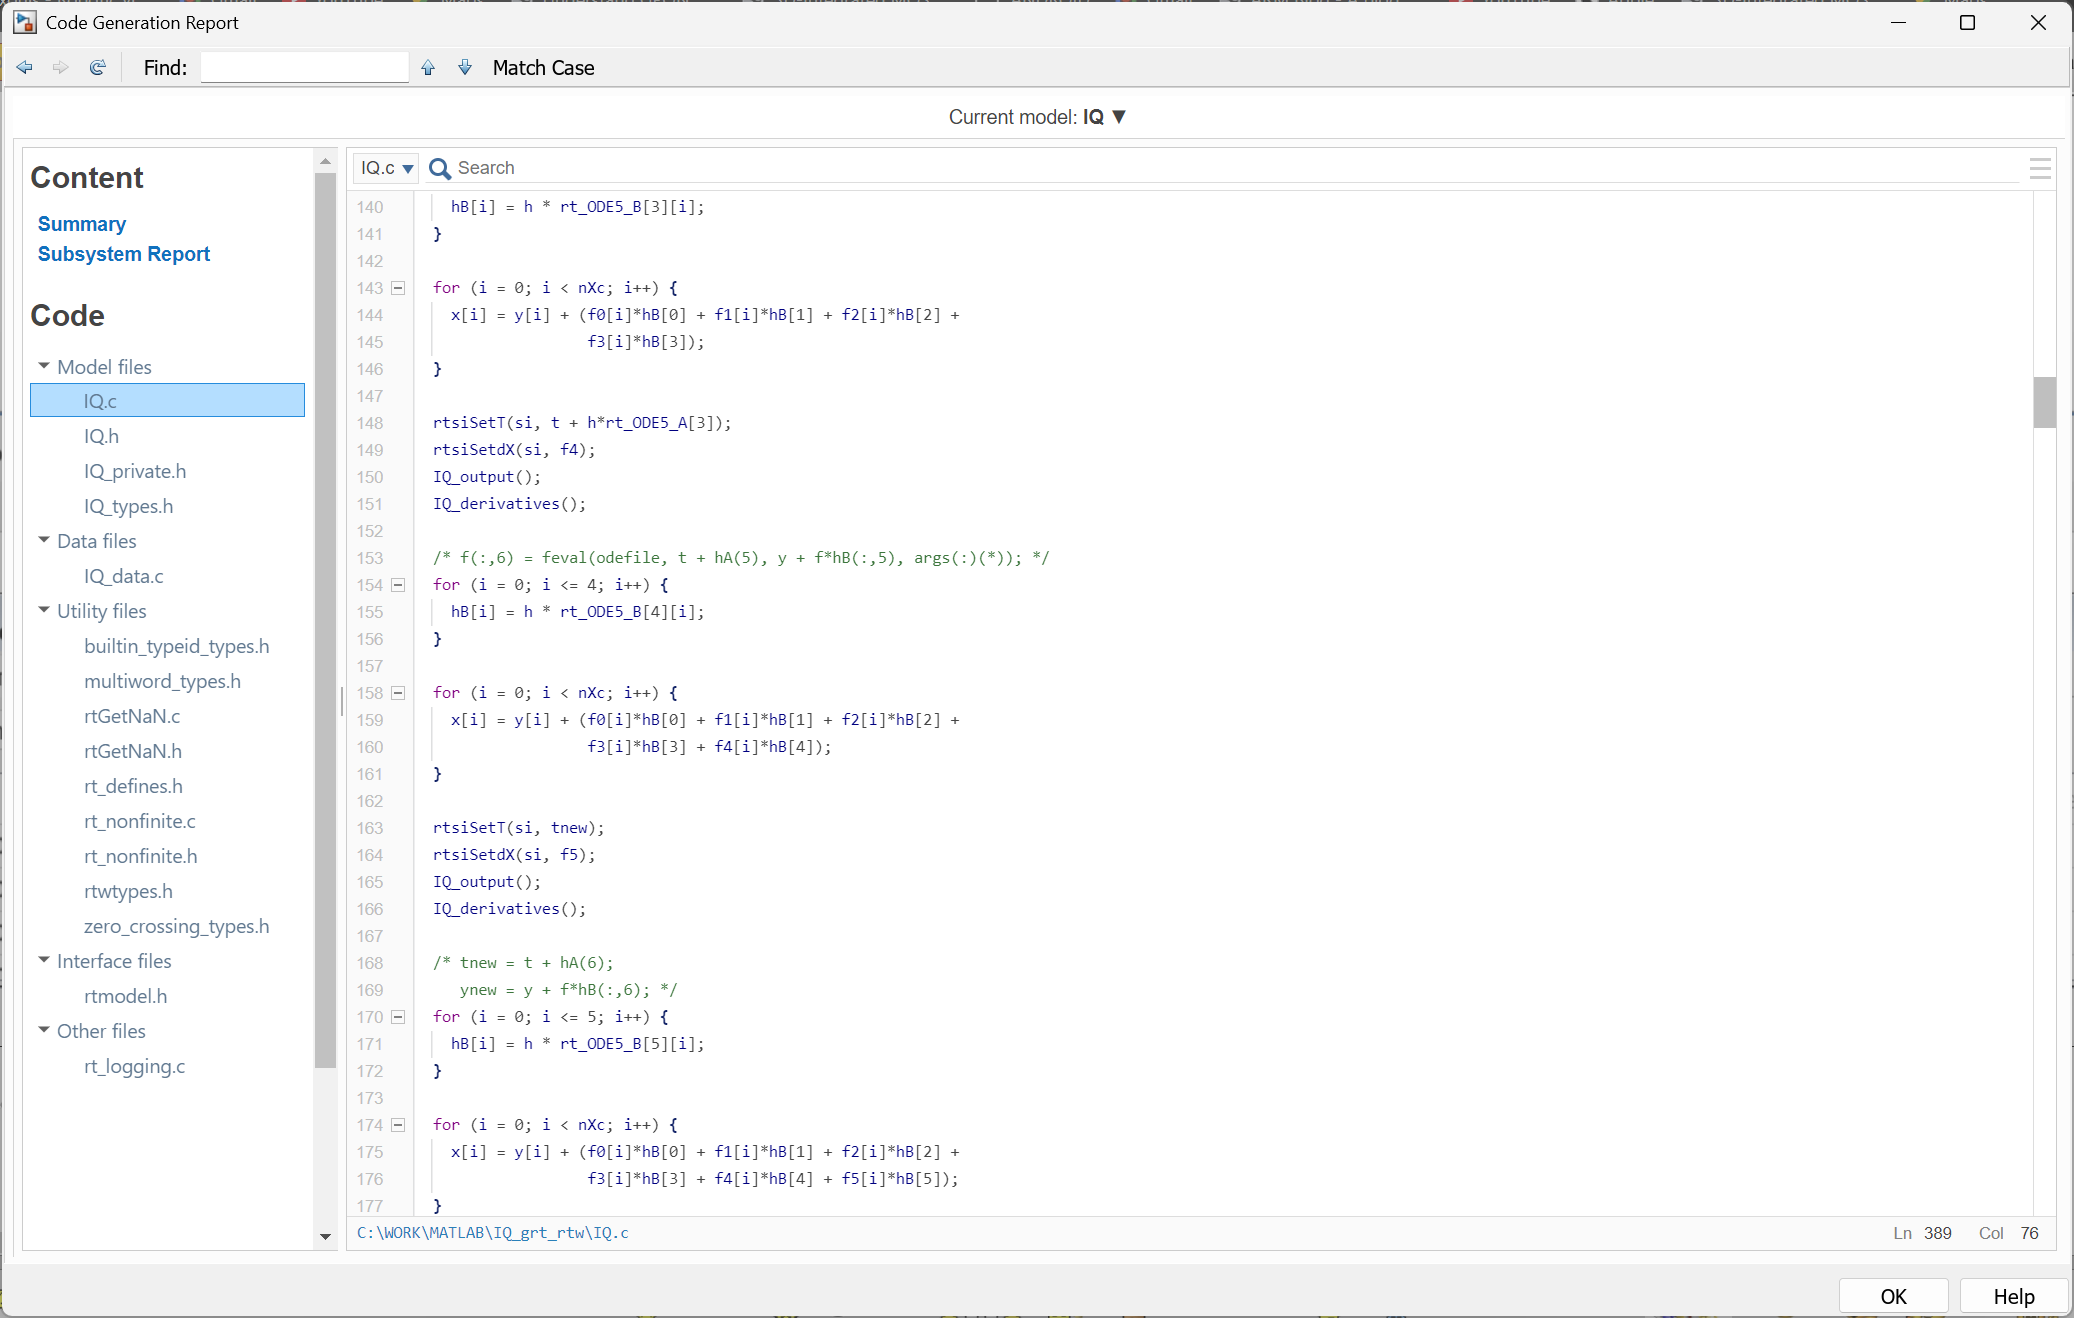Click the code Search input field
This screenshot has height=1318, width=2074.
coord(1238,168)
